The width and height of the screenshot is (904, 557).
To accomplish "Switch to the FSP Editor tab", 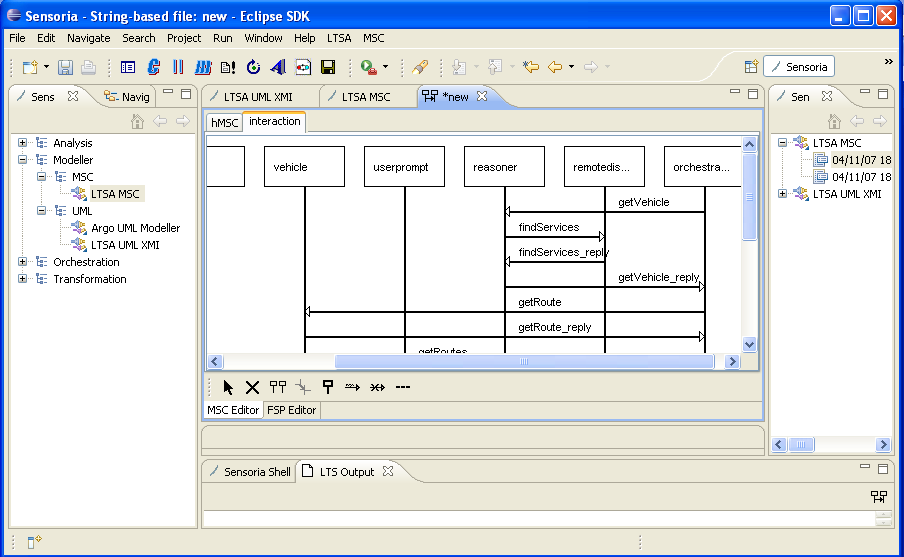I will [x=292, y=410].
